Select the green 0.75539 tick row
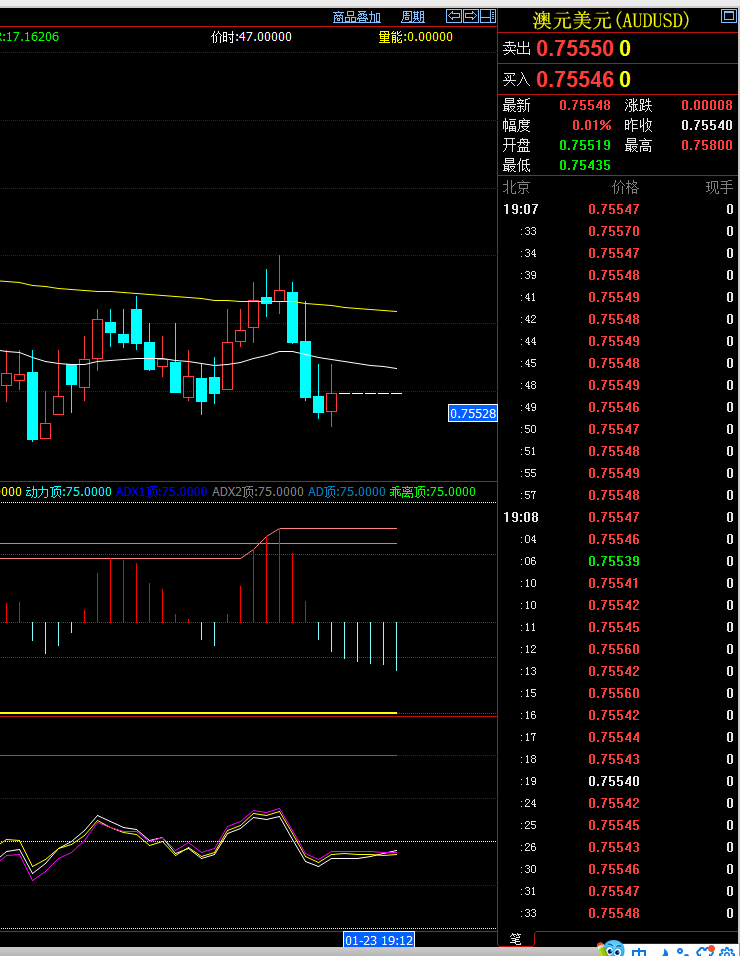The width and height of the screenshot is (740, 956). [x=618, y=561]
